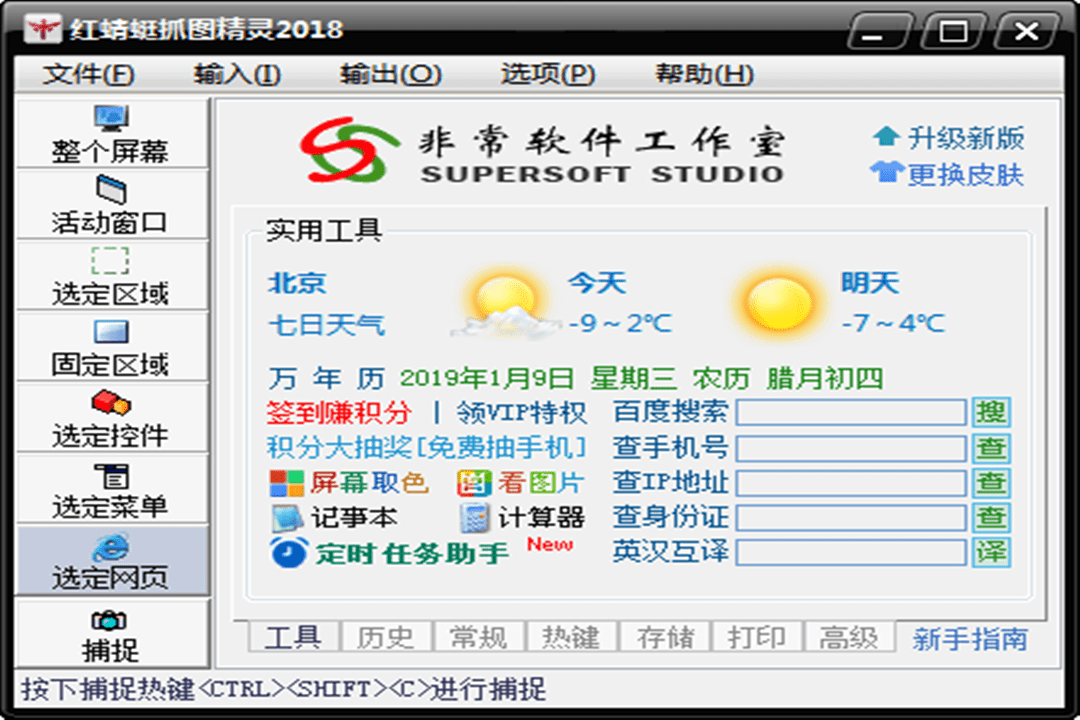Click the 译 translate button
The width and height of the screenshot is (1080, 720).
991,553
